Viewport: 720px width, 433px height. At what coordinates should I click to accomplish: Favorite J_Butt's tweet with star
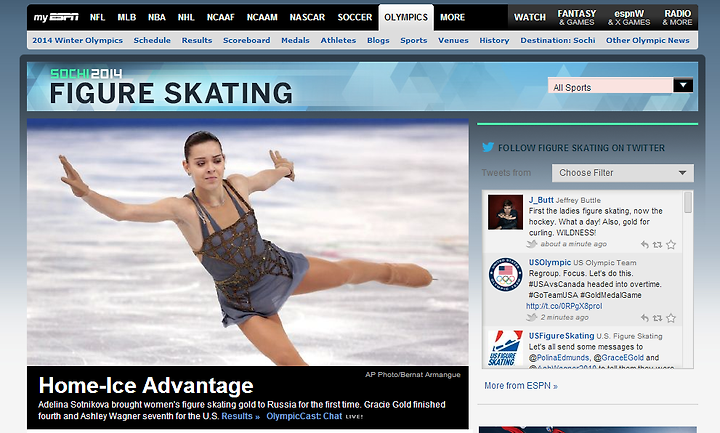[671, 244]
